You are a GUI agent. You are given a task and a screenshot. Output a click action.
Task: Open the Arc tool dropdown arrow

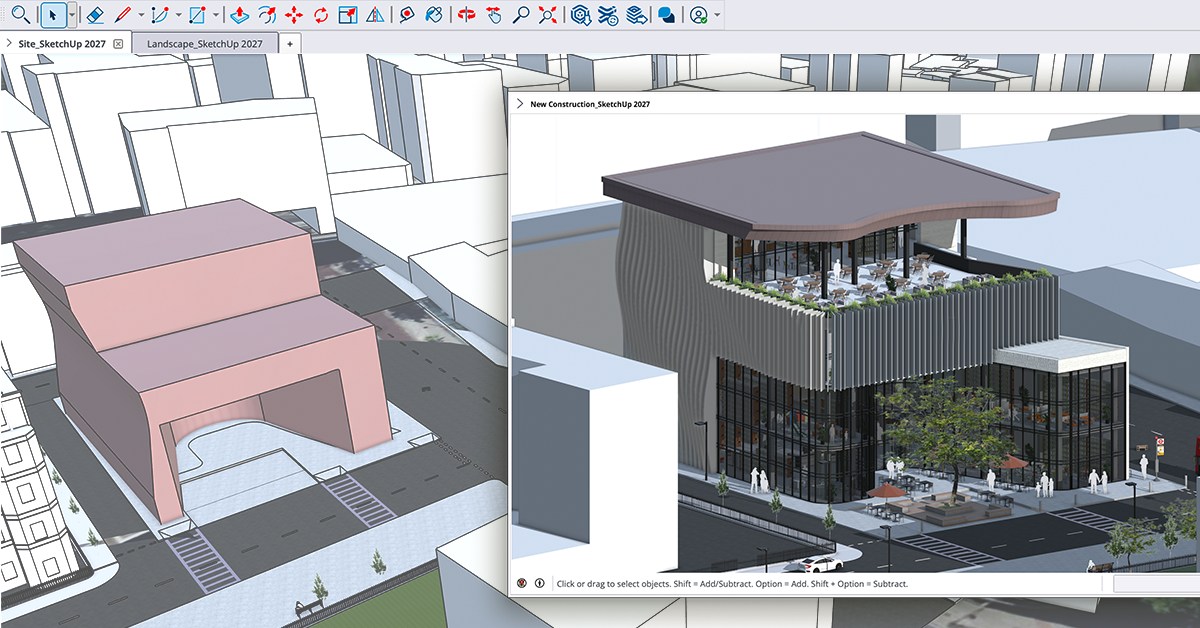tap(179, 15)
